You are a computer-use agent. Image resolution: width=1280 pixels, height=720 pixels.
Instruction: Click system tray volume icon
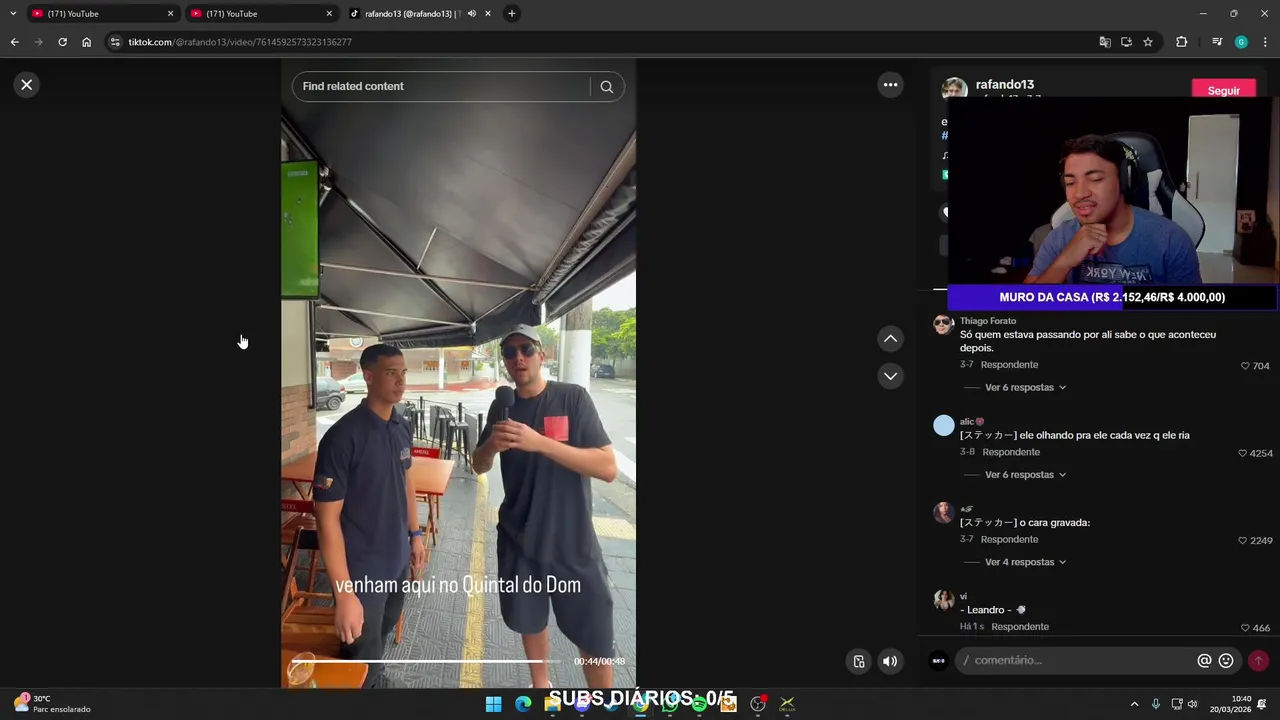(1192, 704)
